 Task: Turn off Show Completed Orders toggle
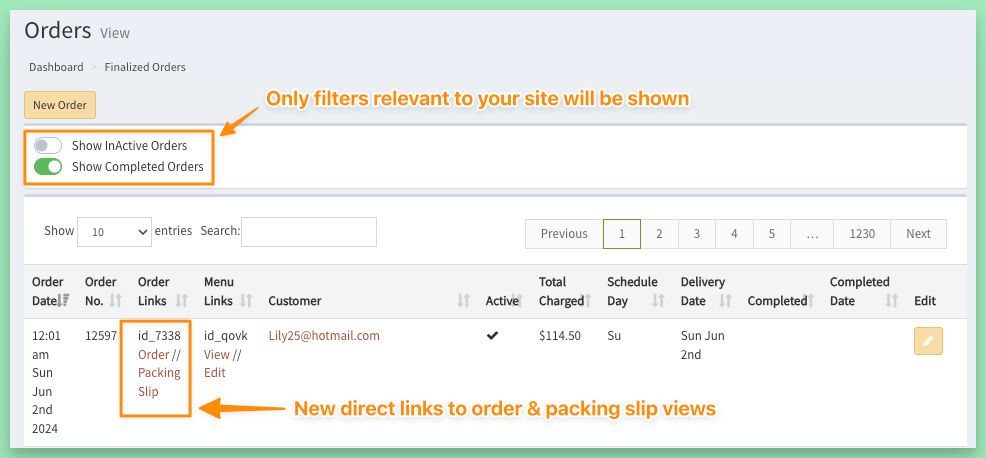point(48,167)
